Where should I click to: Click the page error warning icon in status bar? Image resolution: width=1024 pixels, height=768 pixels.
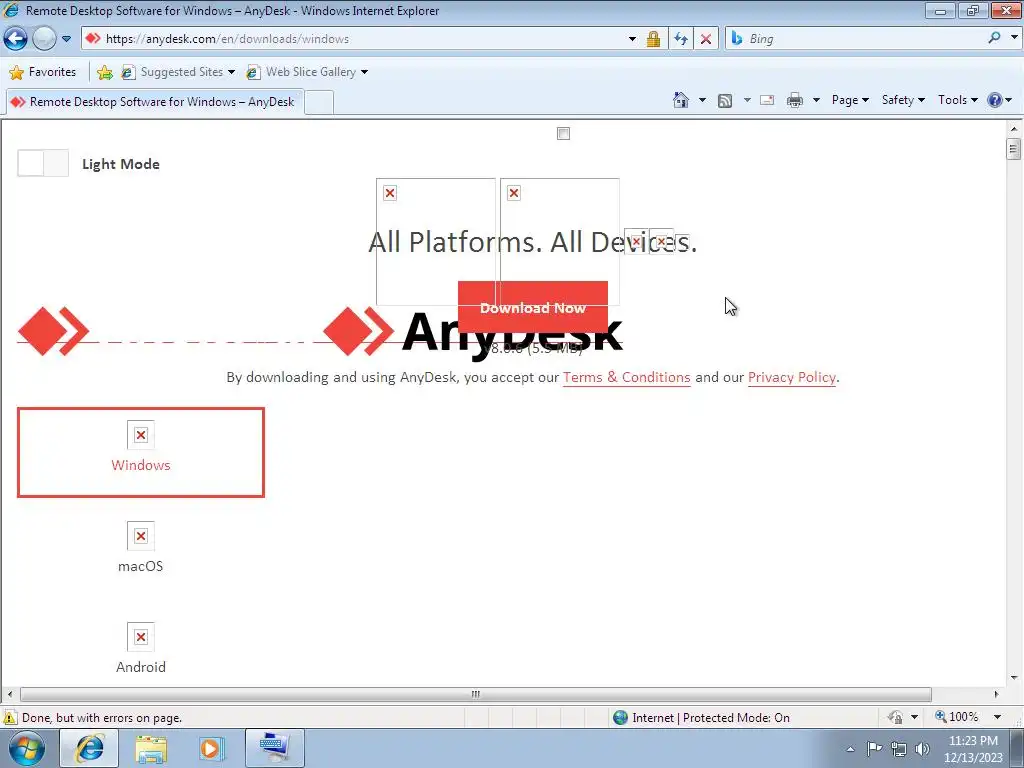point(10,717)
